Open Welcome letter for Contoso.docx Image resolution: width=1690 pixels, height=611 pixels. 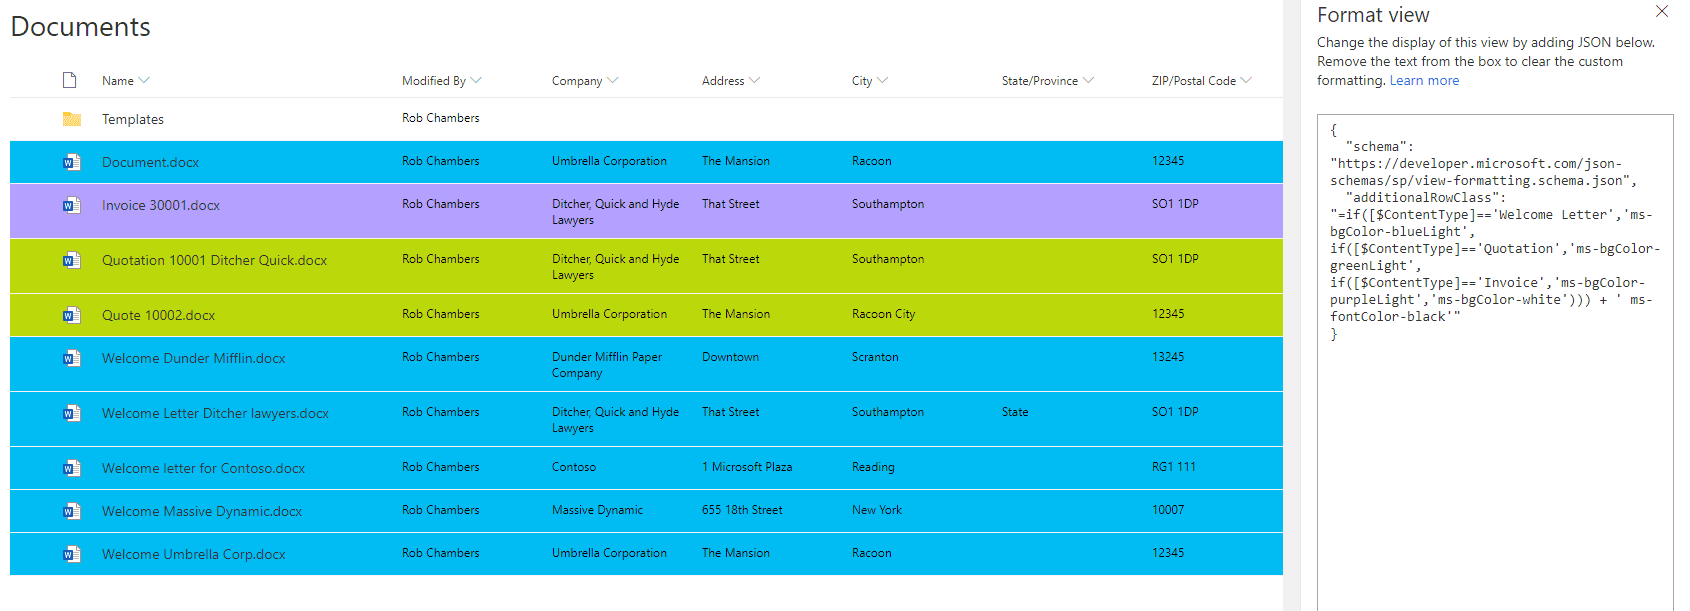click(203, 468)
